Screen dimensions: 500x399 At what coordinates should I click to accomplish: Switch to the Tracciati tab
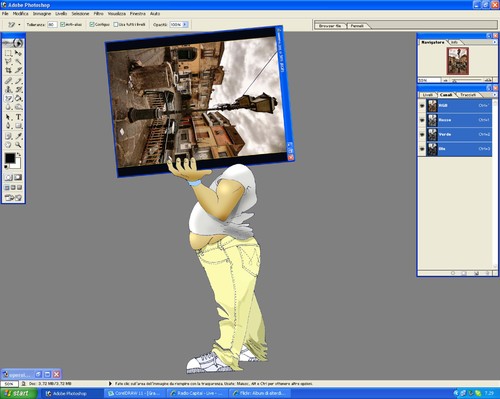click(x=468, y=95)
